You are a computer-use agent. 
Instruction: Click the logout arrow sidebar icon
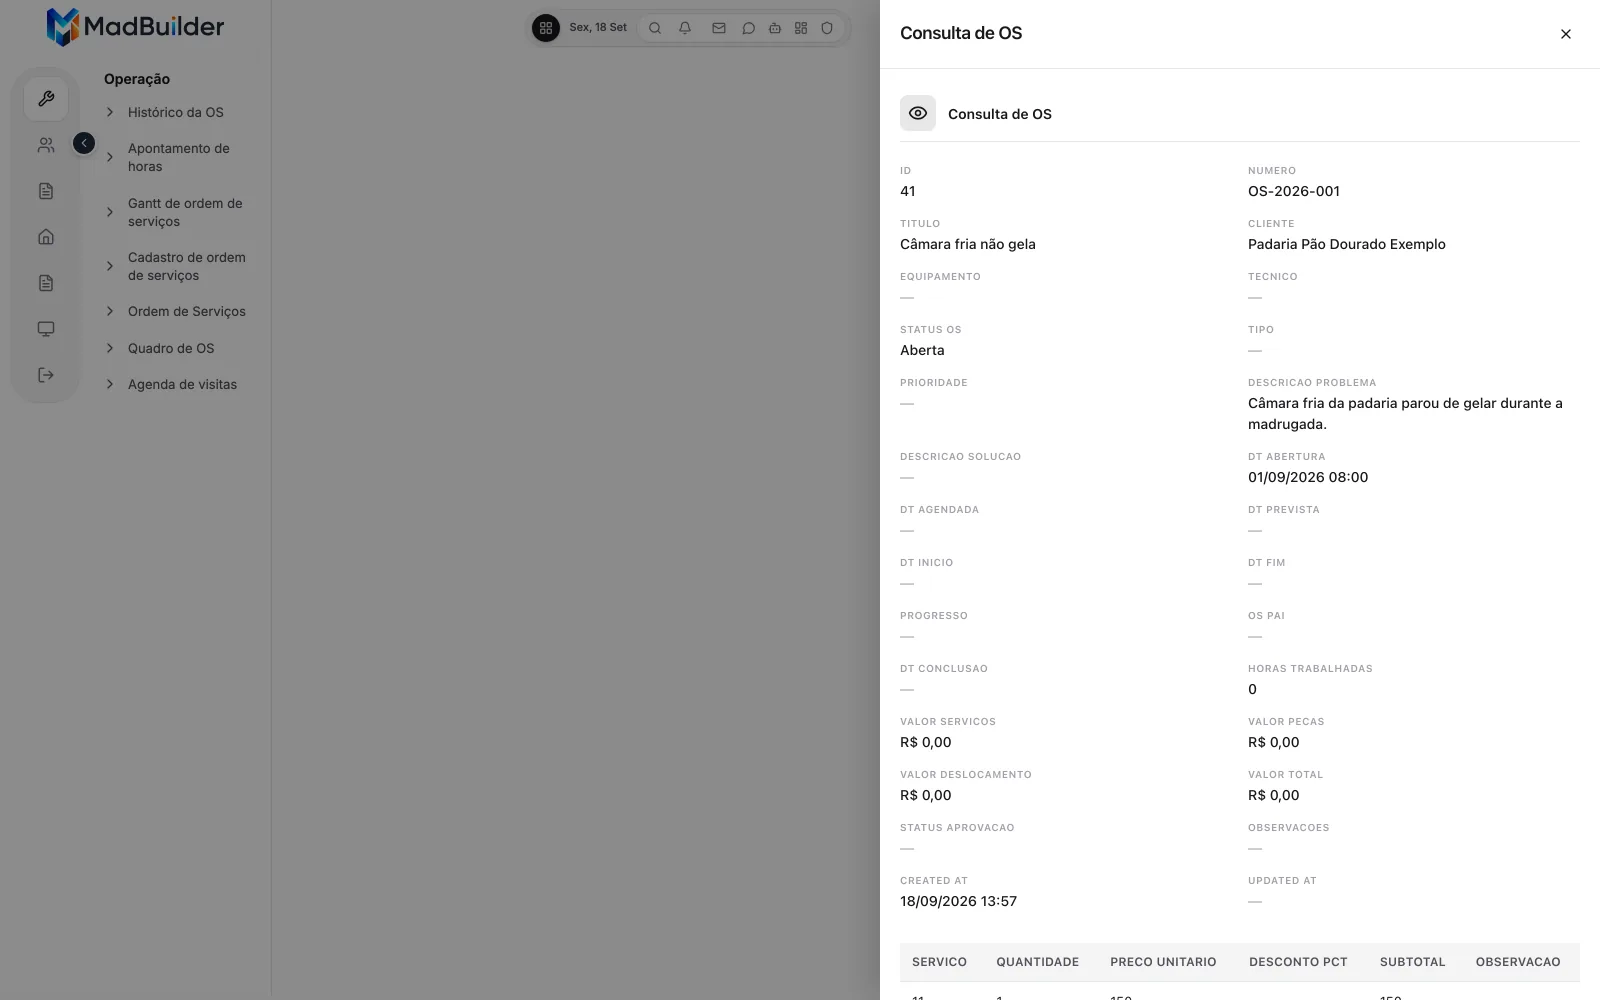click(46, 375)
